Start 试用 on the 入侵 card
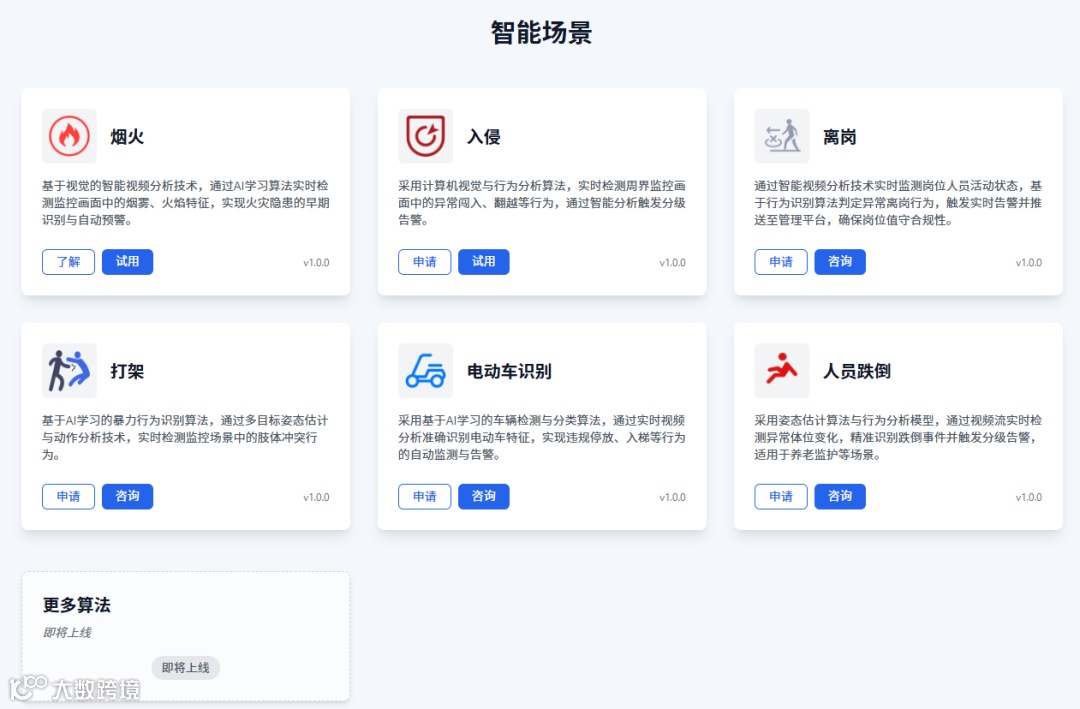The image size is (1080, 709). [x=484, y=262]
